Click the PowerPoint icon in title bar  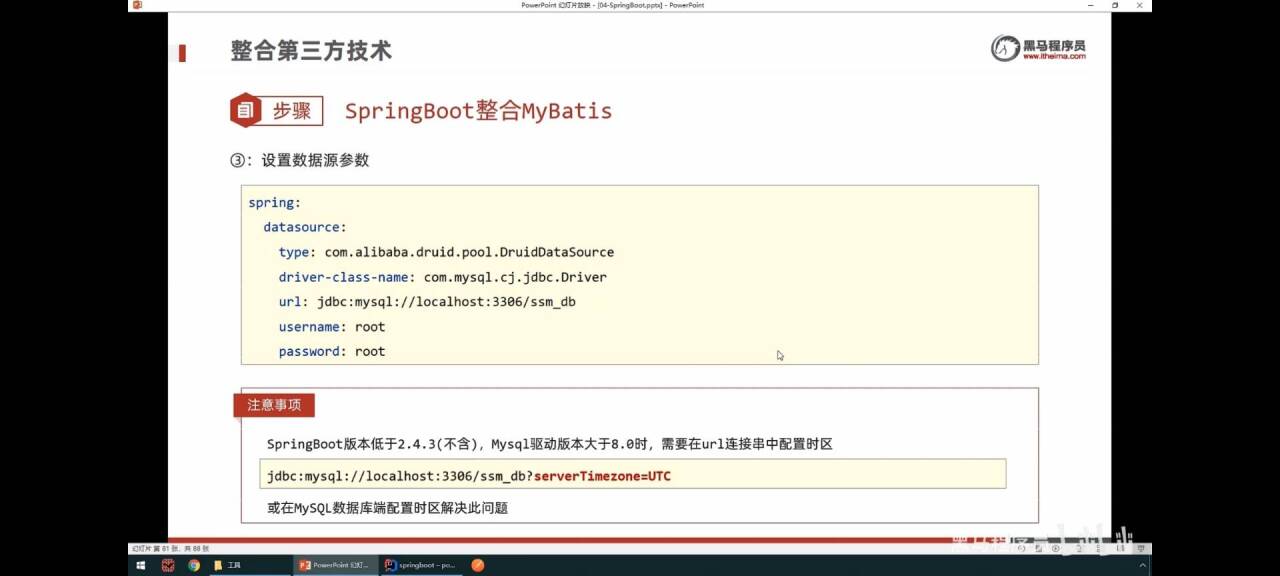137,5
